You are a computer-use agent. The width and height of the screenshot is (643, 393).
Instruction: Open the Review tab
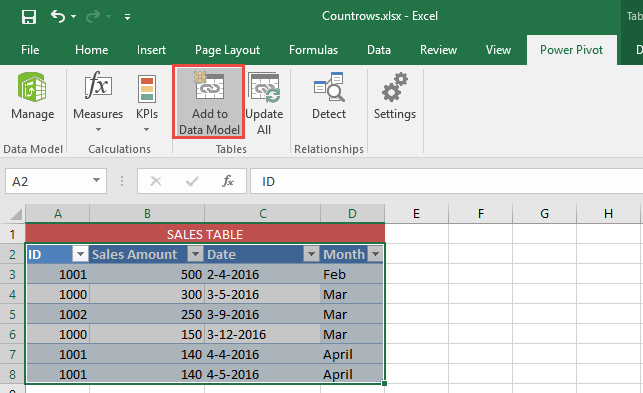pos(438,50)
